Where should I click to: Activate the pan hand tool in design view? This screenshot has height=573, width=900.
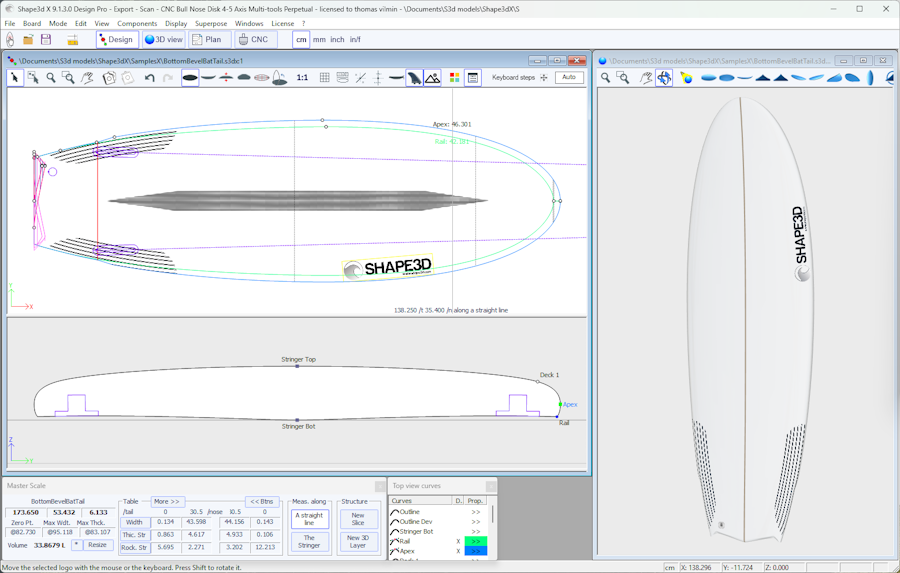(88, 78)
